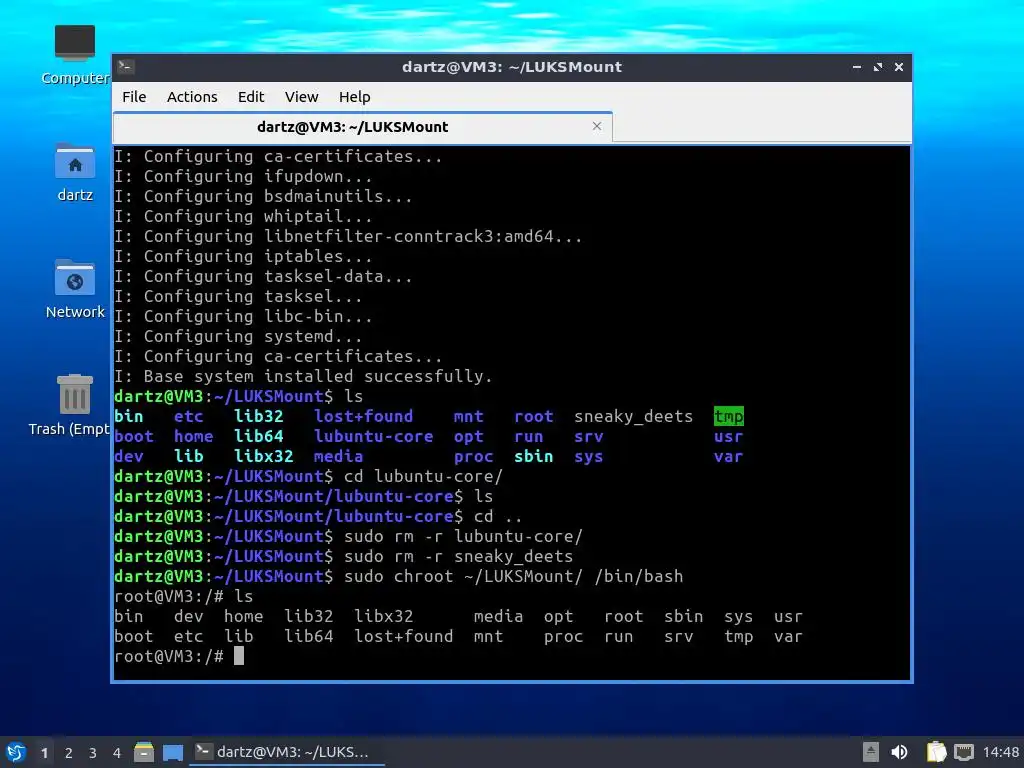Open the Computer desktop icon
The height and width of the screenshot is (768, 1024).
coord(74,55)
